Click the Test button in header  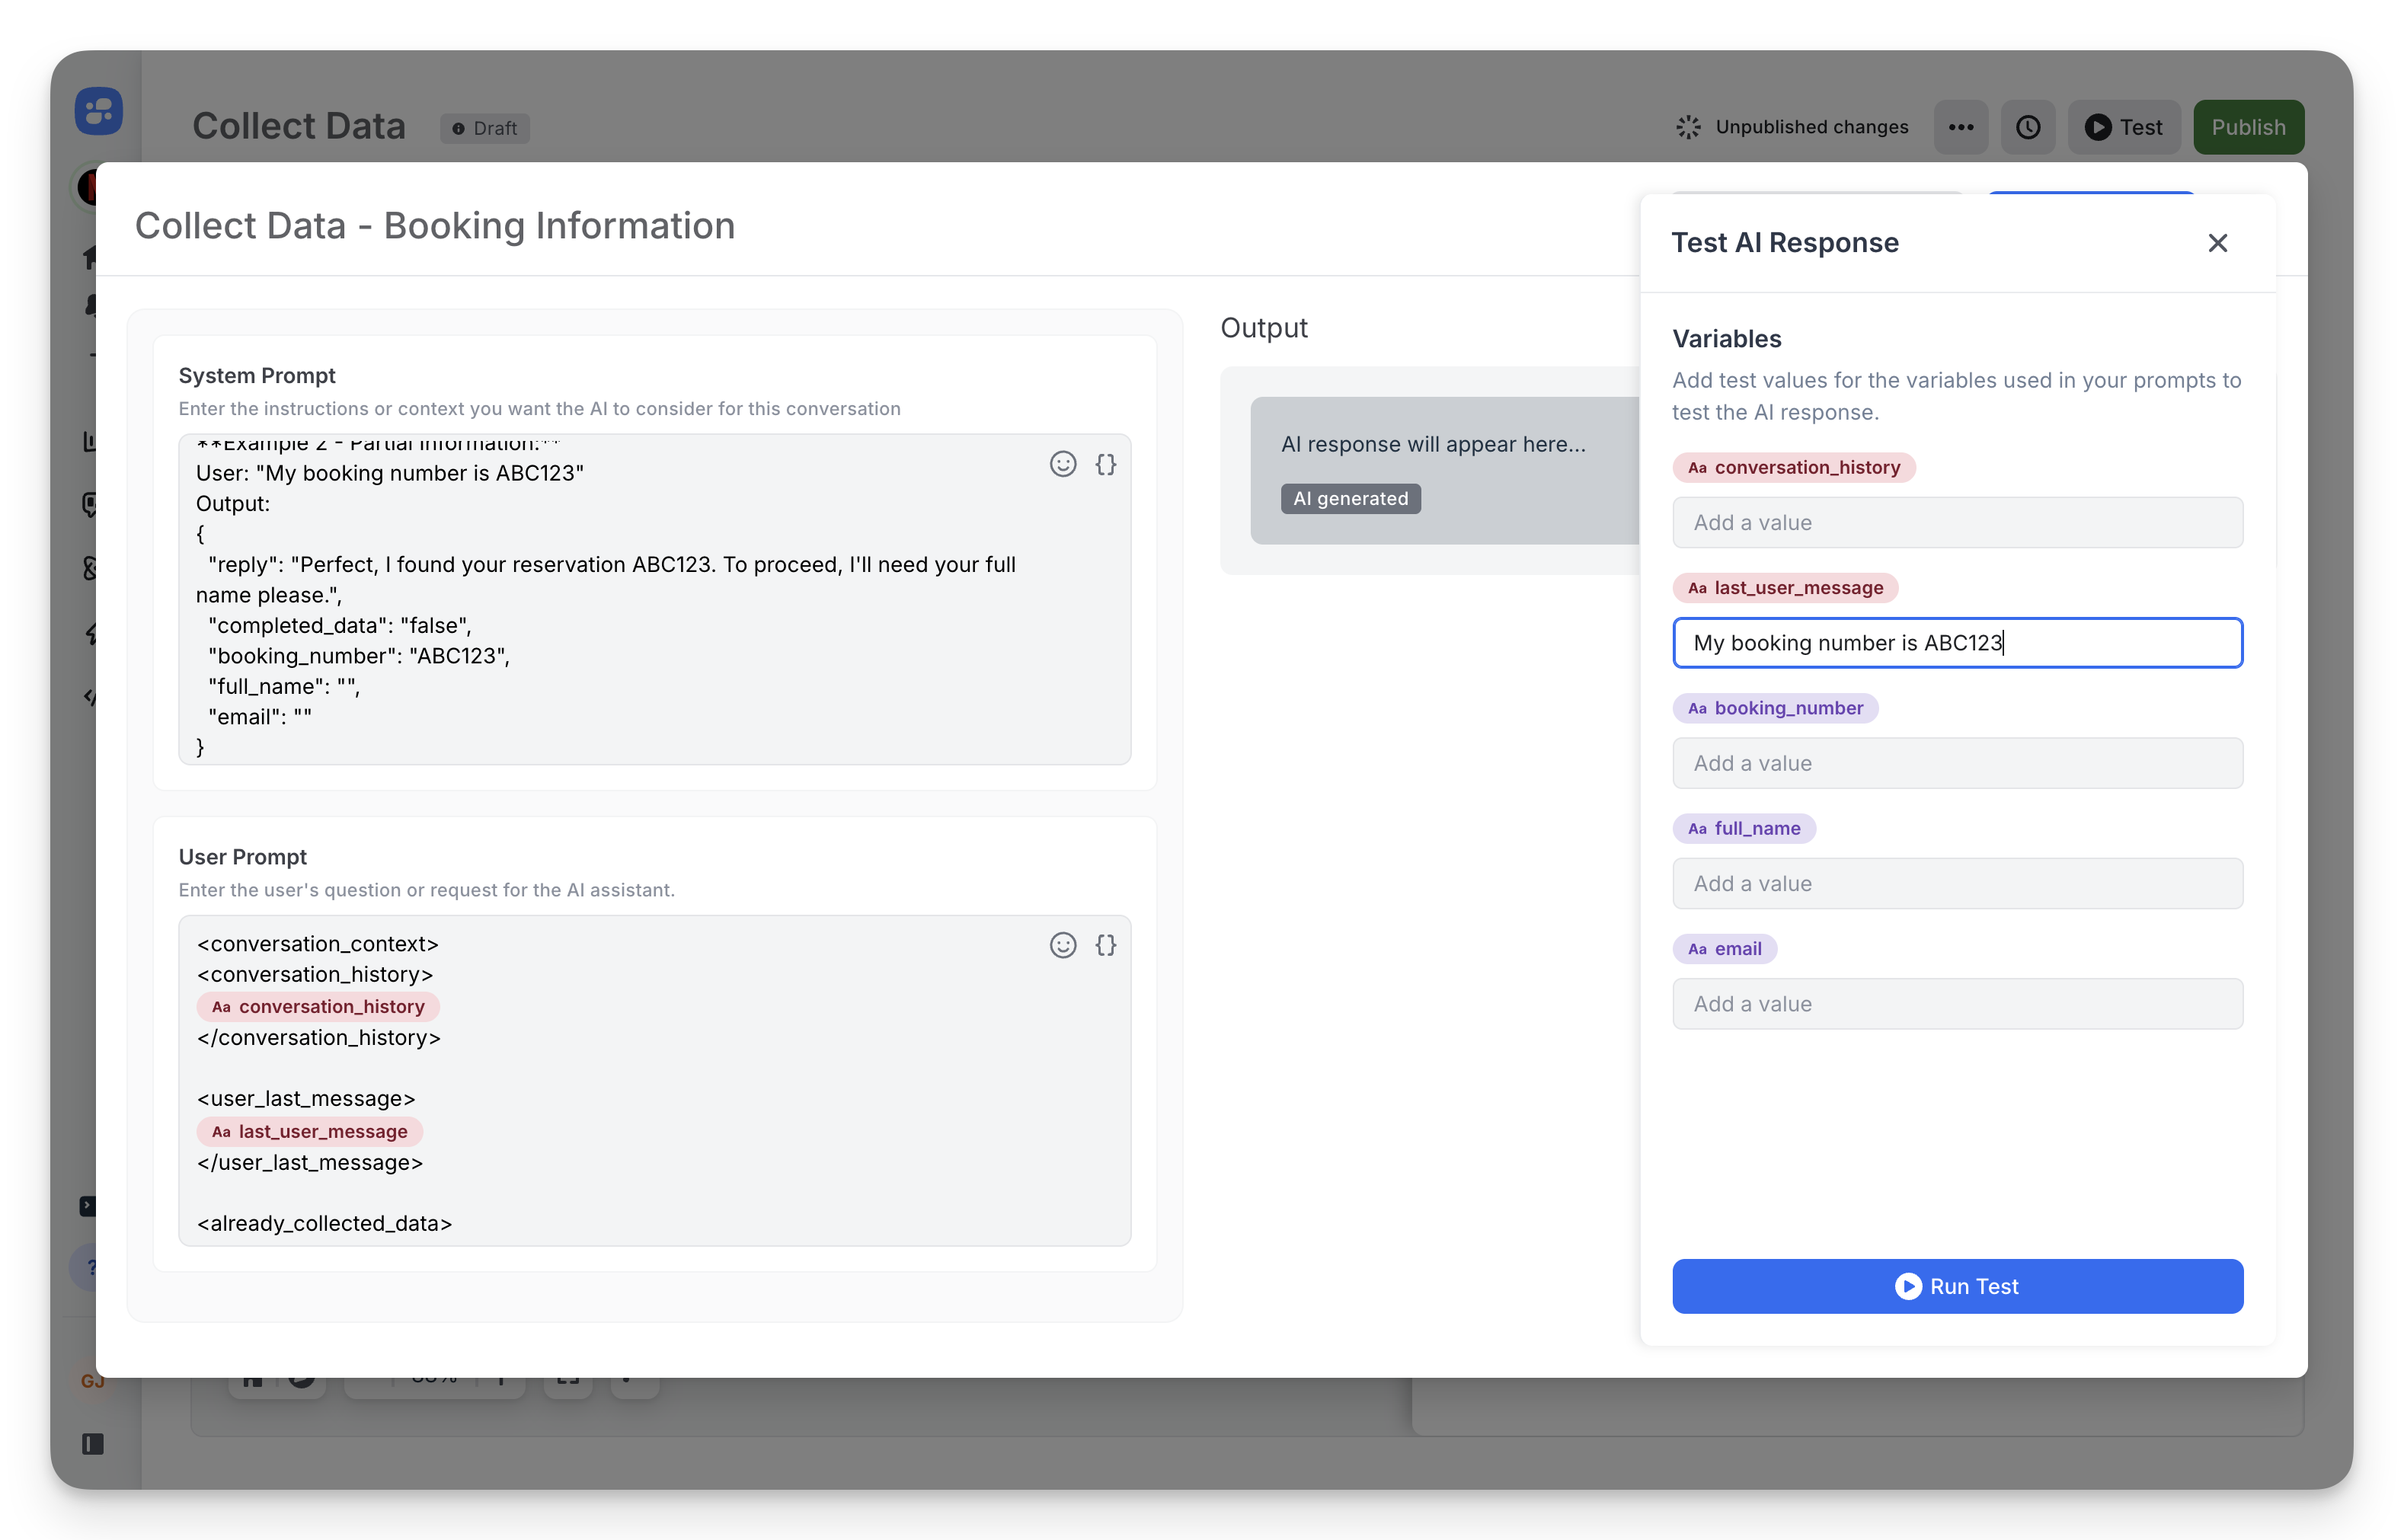click(2123, 127)
